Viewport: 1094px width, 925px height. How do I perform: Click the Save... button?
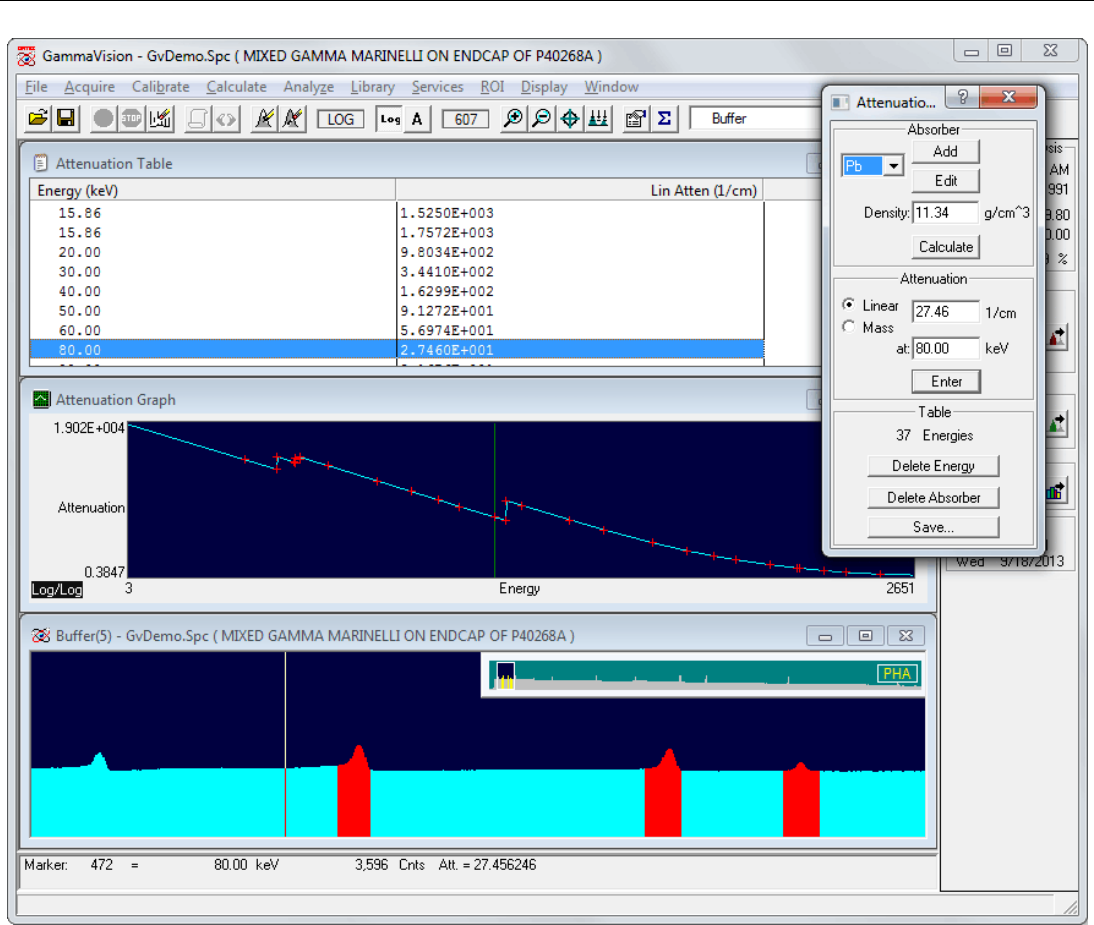pos(933,527)
